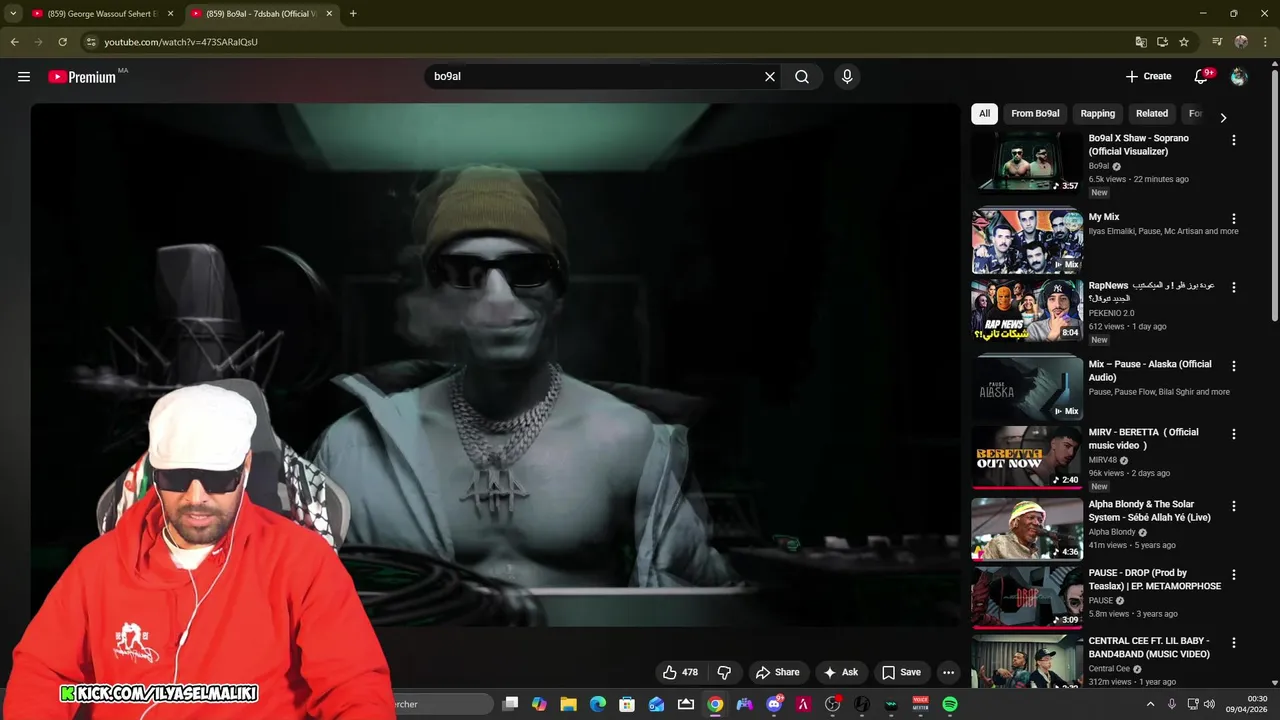
Task: Open YouTube notifications bell
Action: coord(1201,77)
